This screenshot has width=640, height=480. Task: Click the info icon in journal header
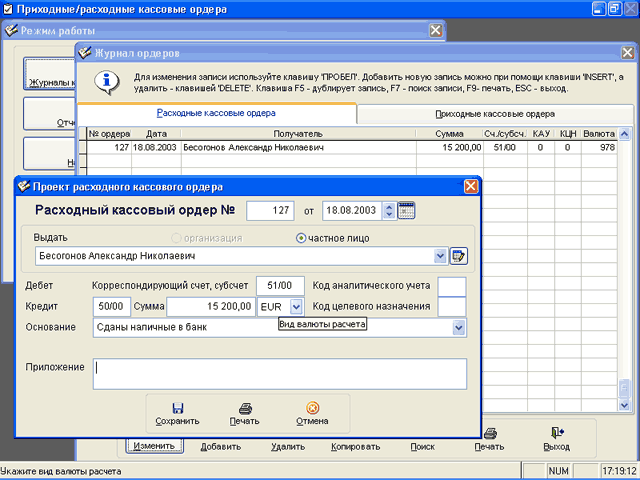102,81
